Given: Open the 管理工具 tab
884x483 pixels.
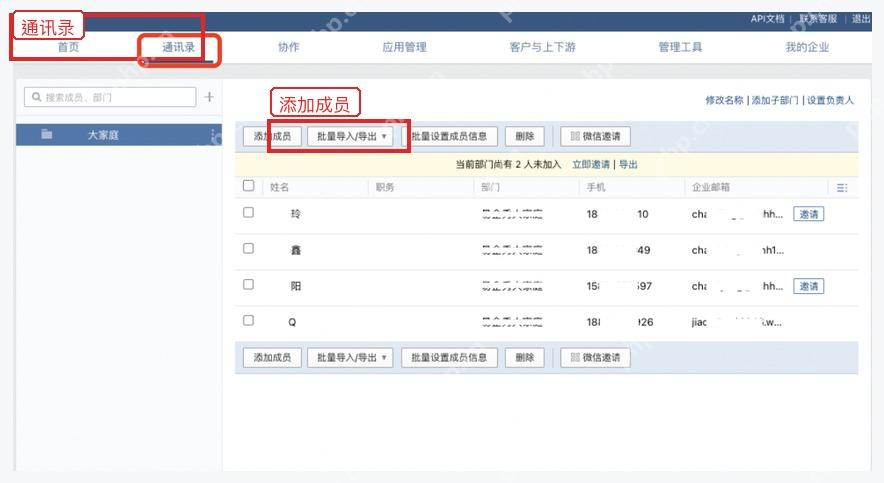Looking at the screenshot, I should [680, 47].
